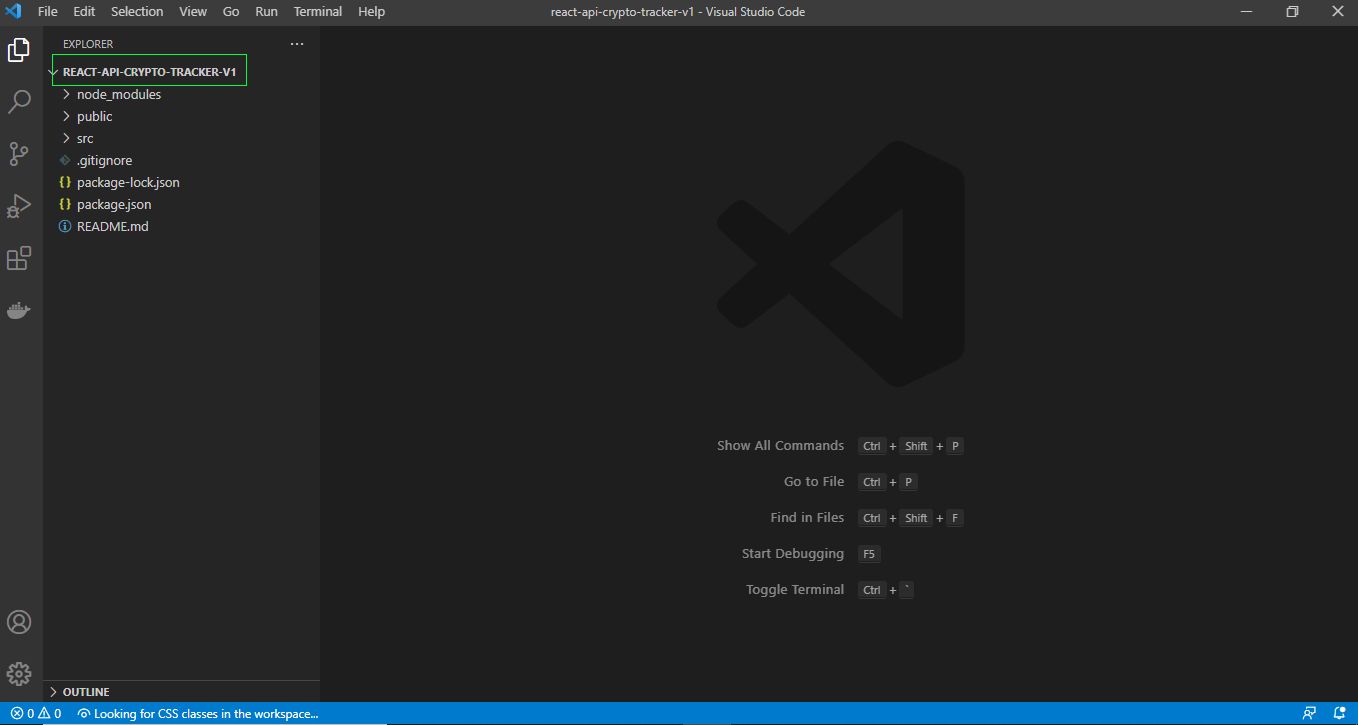Click the Go to File label

(814, 482)
